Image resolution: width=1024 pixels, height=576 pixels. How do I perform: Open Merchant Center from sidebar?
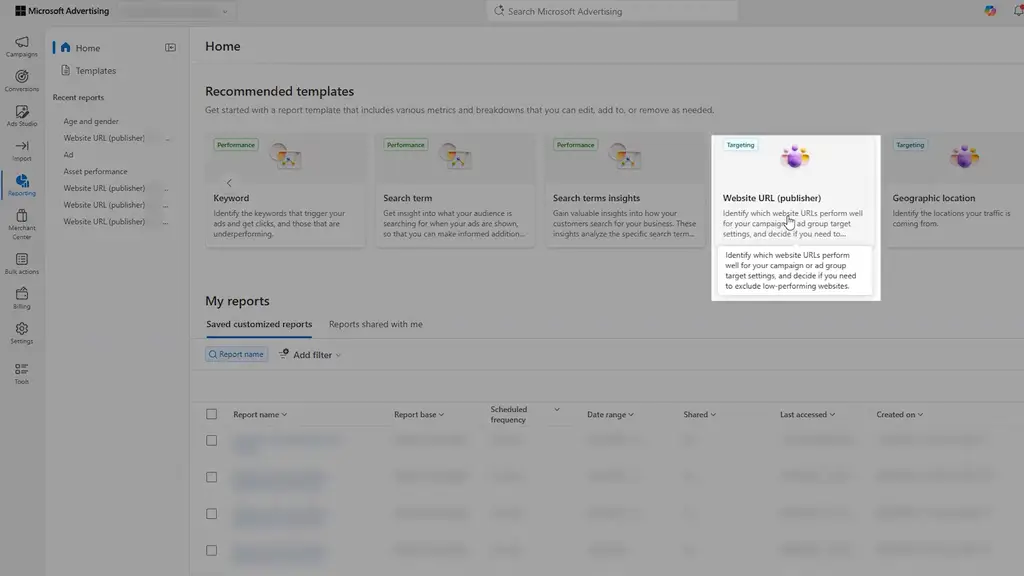22,224
